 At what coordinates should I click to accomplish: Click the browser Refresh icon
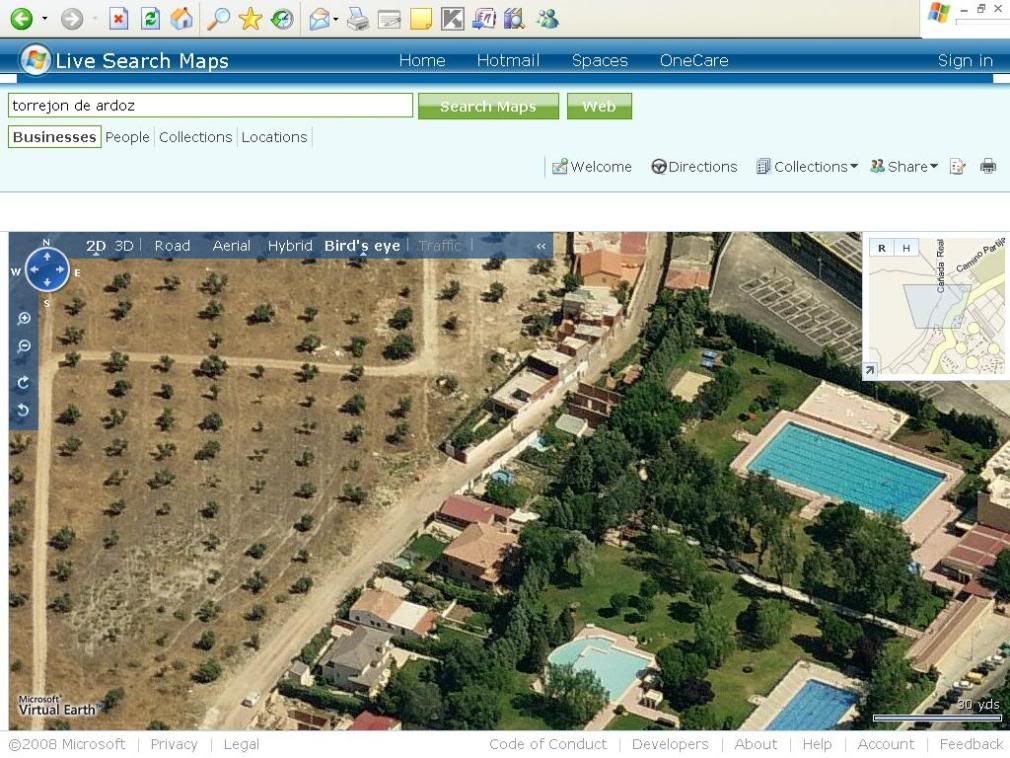[x=150, y=18]
